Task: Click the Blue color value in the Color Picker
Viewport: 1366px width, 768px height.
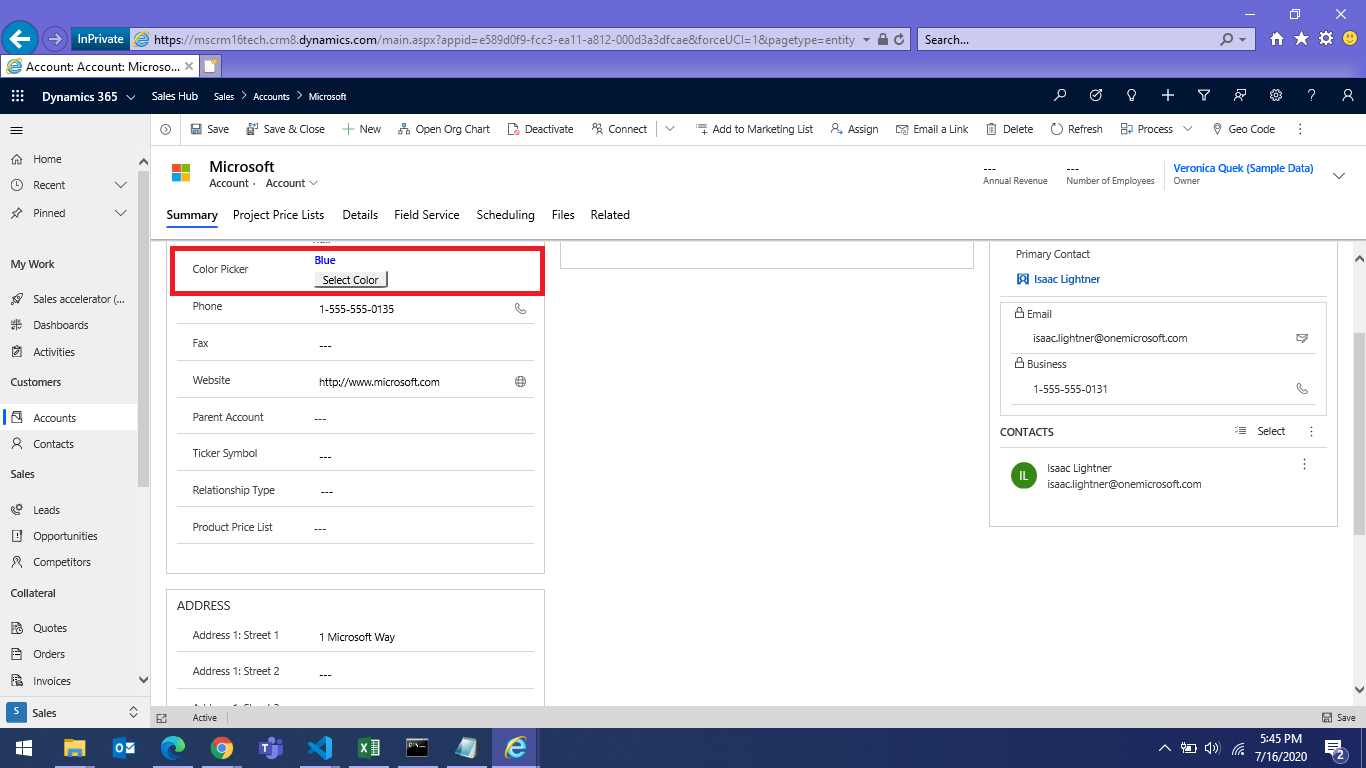Action: click(324, 260)
